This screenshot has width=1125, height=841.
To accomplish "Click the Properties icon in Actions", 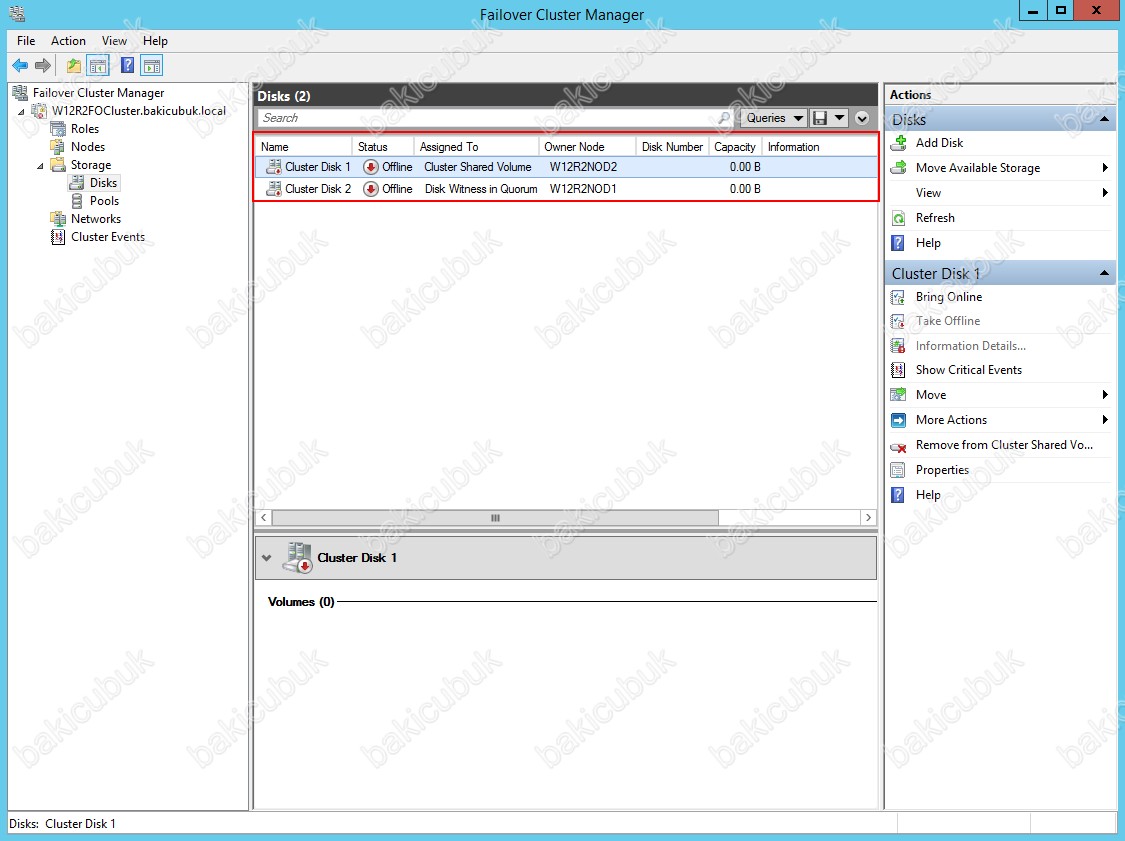I will pyautogui.click(x=898, y=470).
